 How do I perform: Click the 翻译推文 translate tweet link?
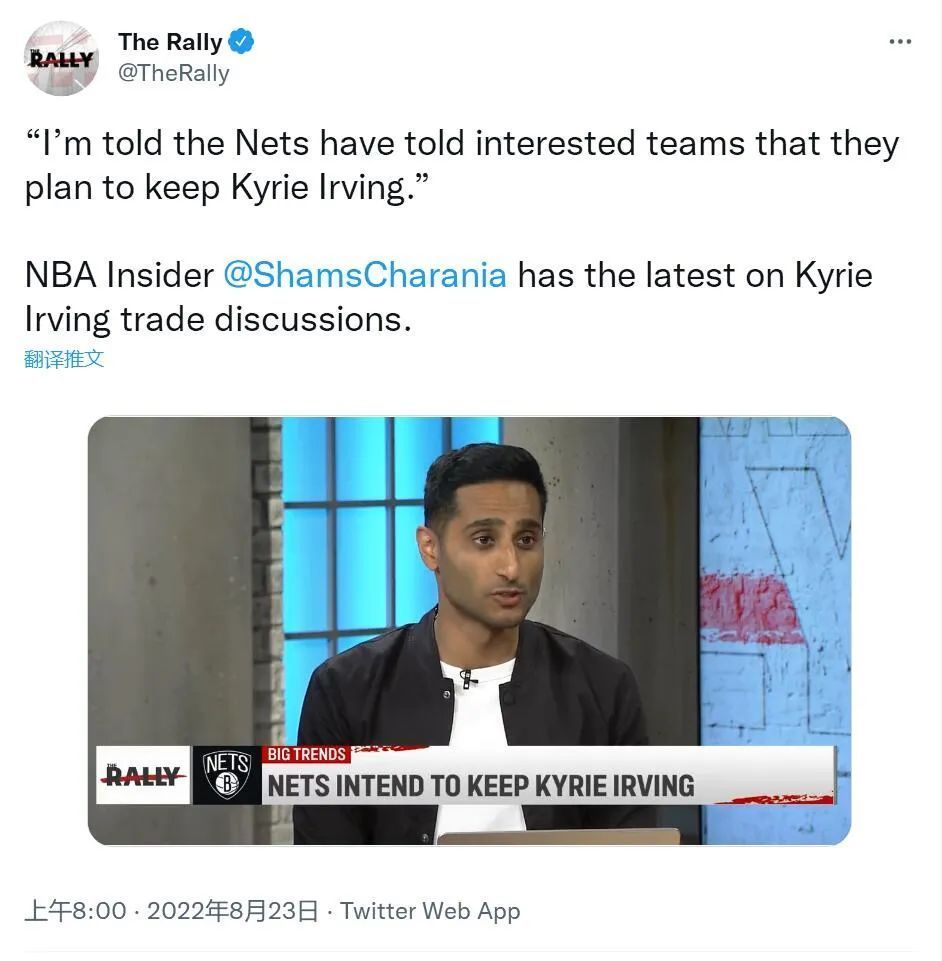tap(64, 359)
